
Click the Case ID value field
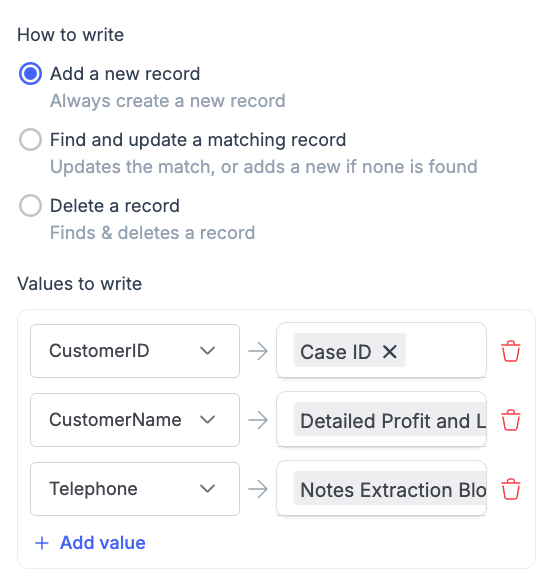tap(381, 351)
